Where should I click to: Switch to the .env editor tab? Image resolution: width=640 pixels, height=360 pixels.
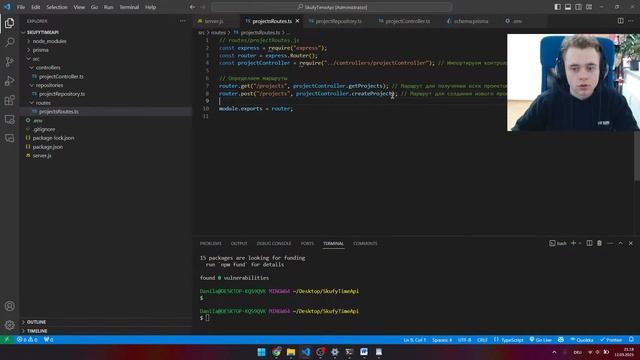point(518,21)
